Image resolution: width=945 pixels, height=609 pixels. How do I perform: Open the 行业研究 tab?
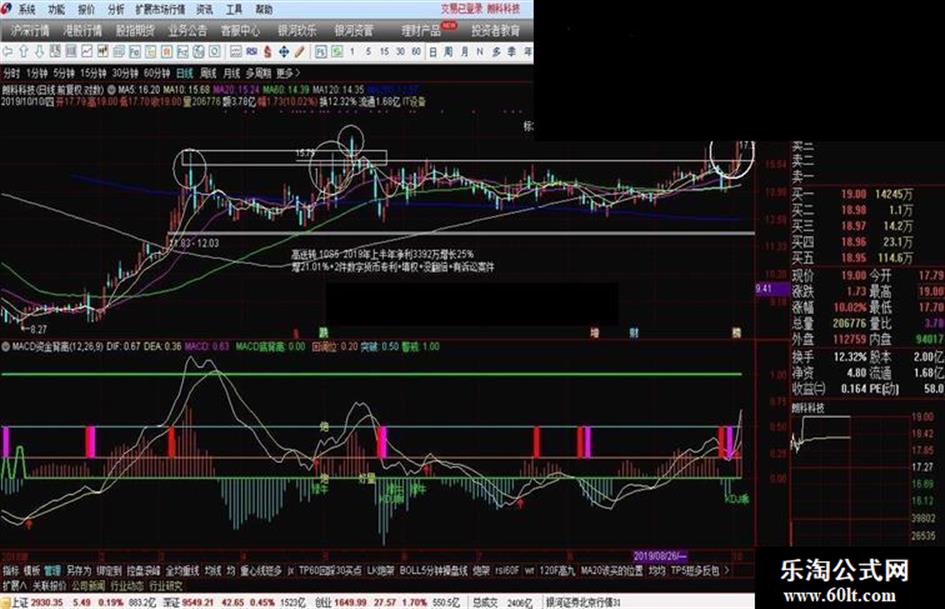pos(166,585)
